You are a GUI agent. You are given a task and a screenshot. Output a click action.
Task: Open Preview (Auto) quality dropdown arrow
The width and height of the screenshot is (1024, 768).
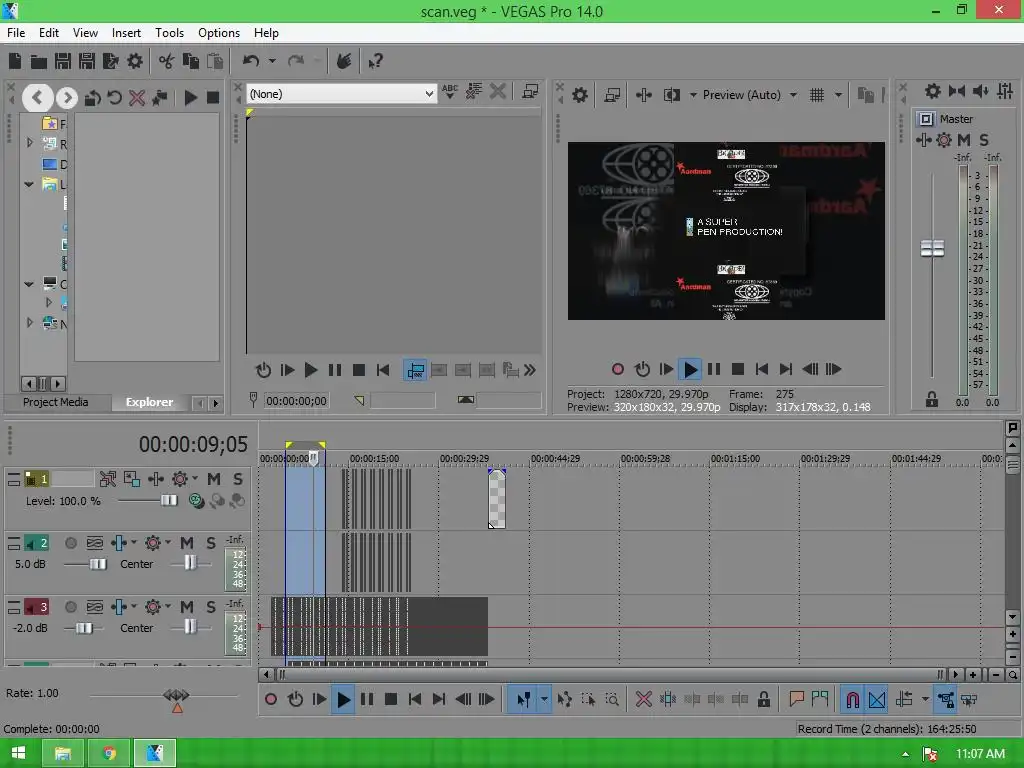tap(793, 95)
